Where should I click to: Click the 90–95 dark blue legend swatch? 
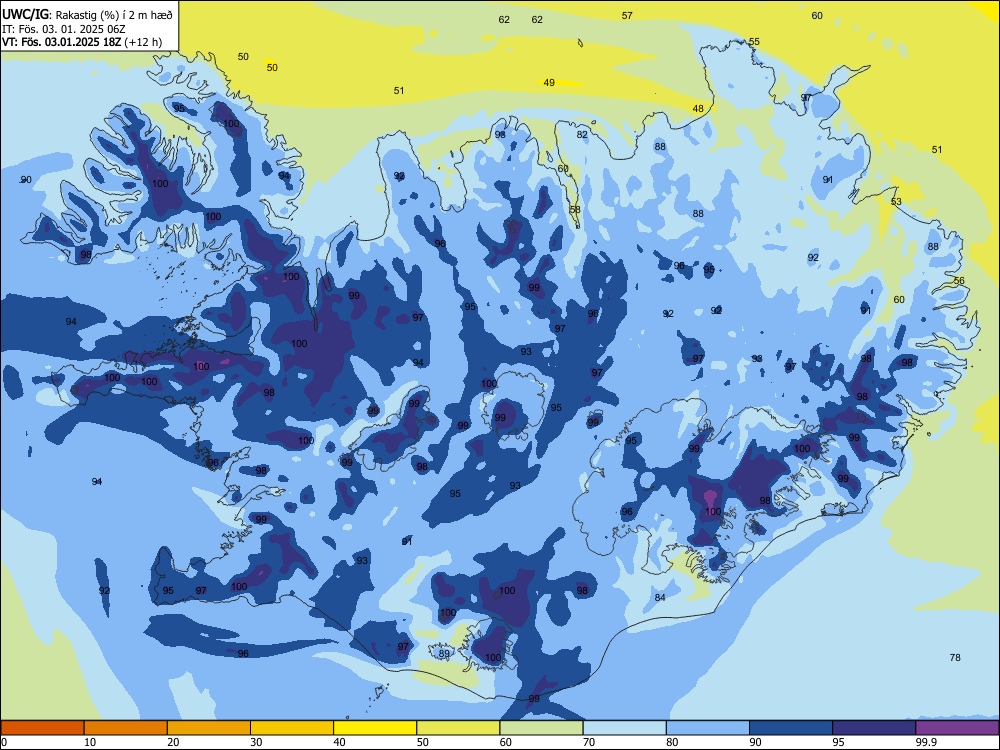click(791, 728)
